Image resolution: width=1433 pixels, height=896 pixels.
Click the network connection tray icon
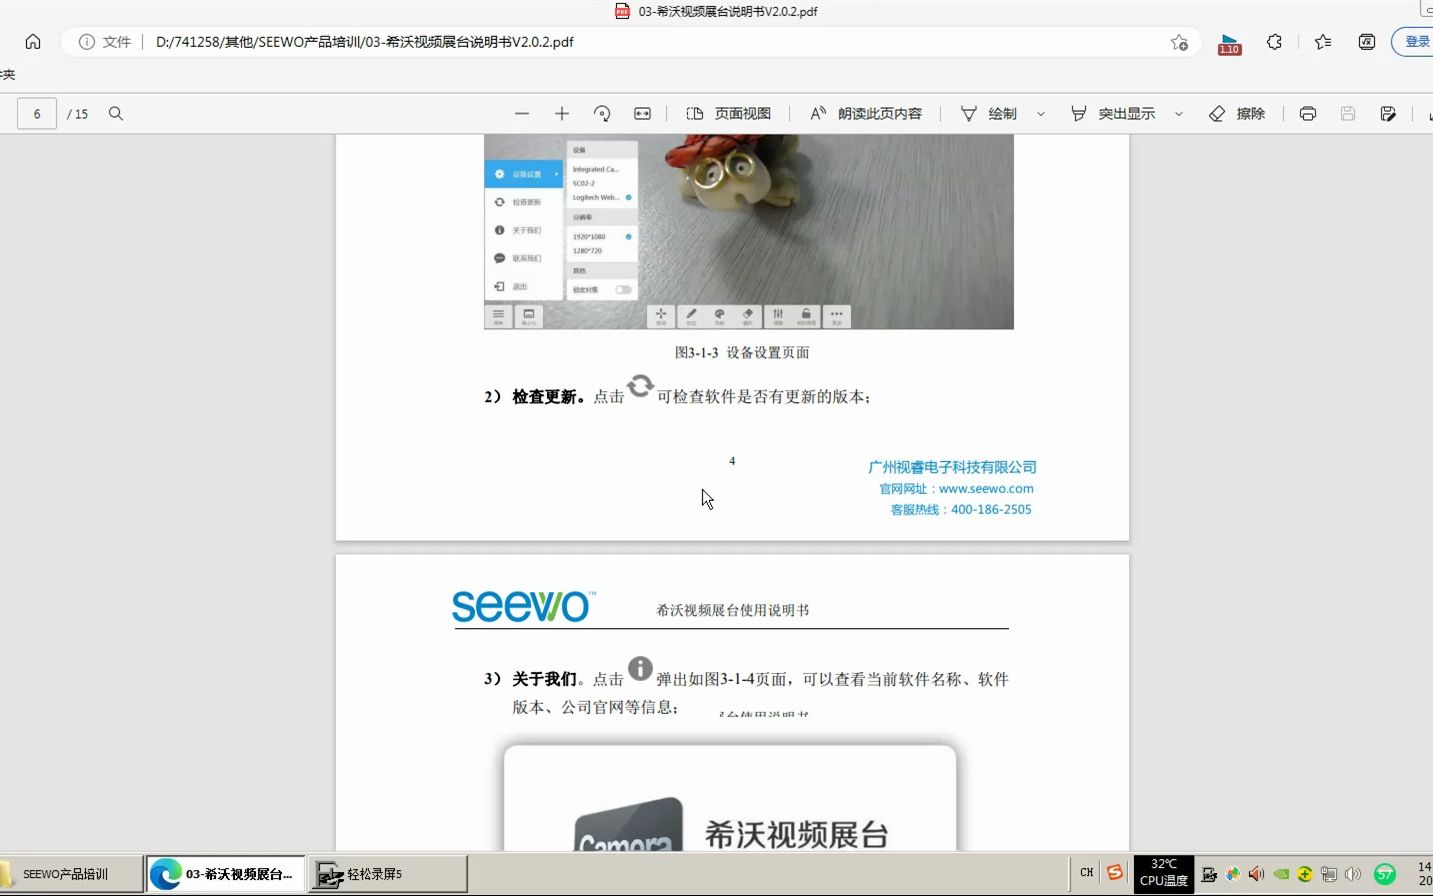pyautogui.click(x=1329, y=874)
